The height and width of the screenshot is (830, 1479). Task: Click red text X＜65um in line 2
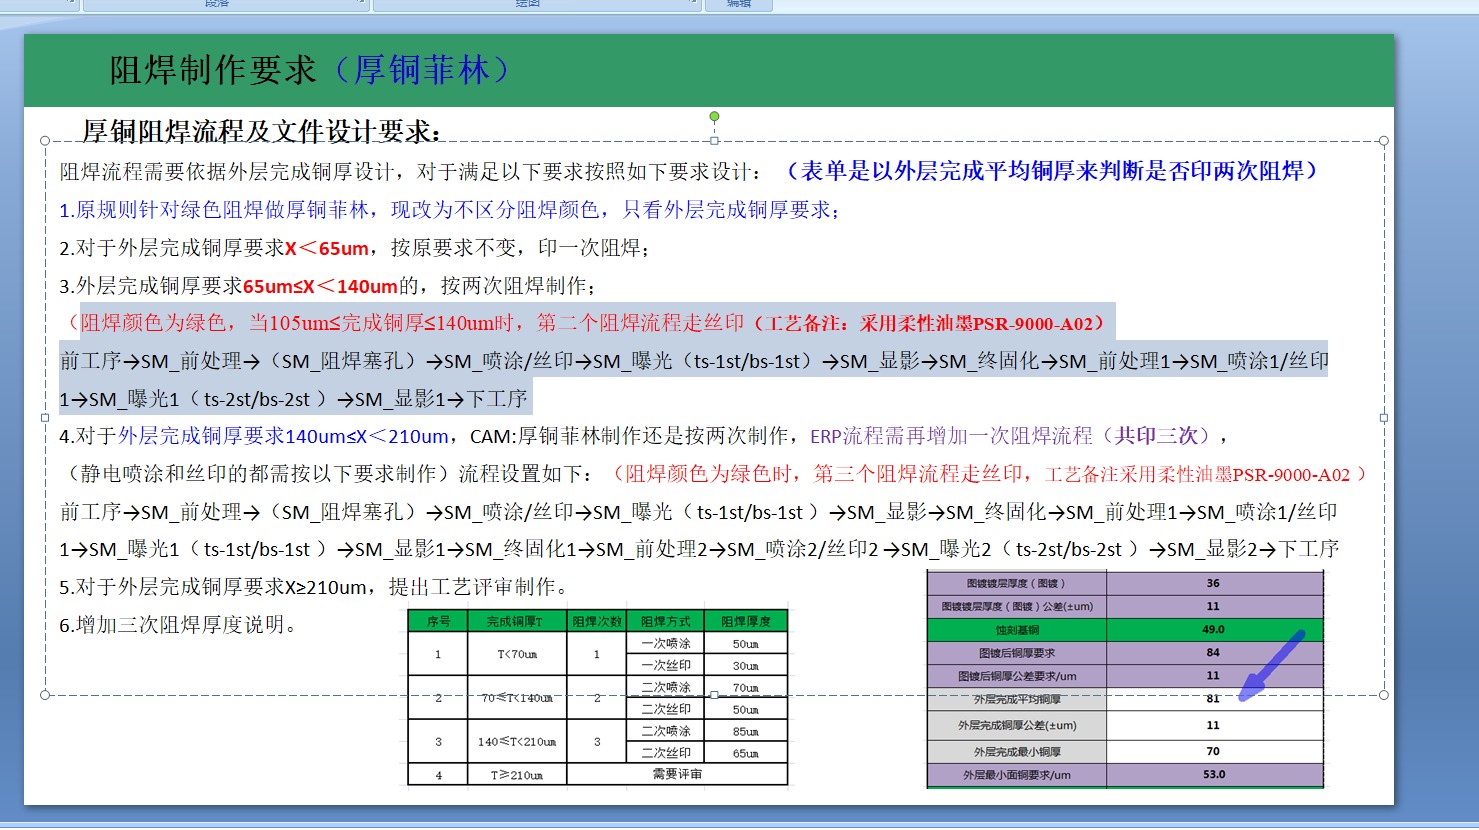327,248
